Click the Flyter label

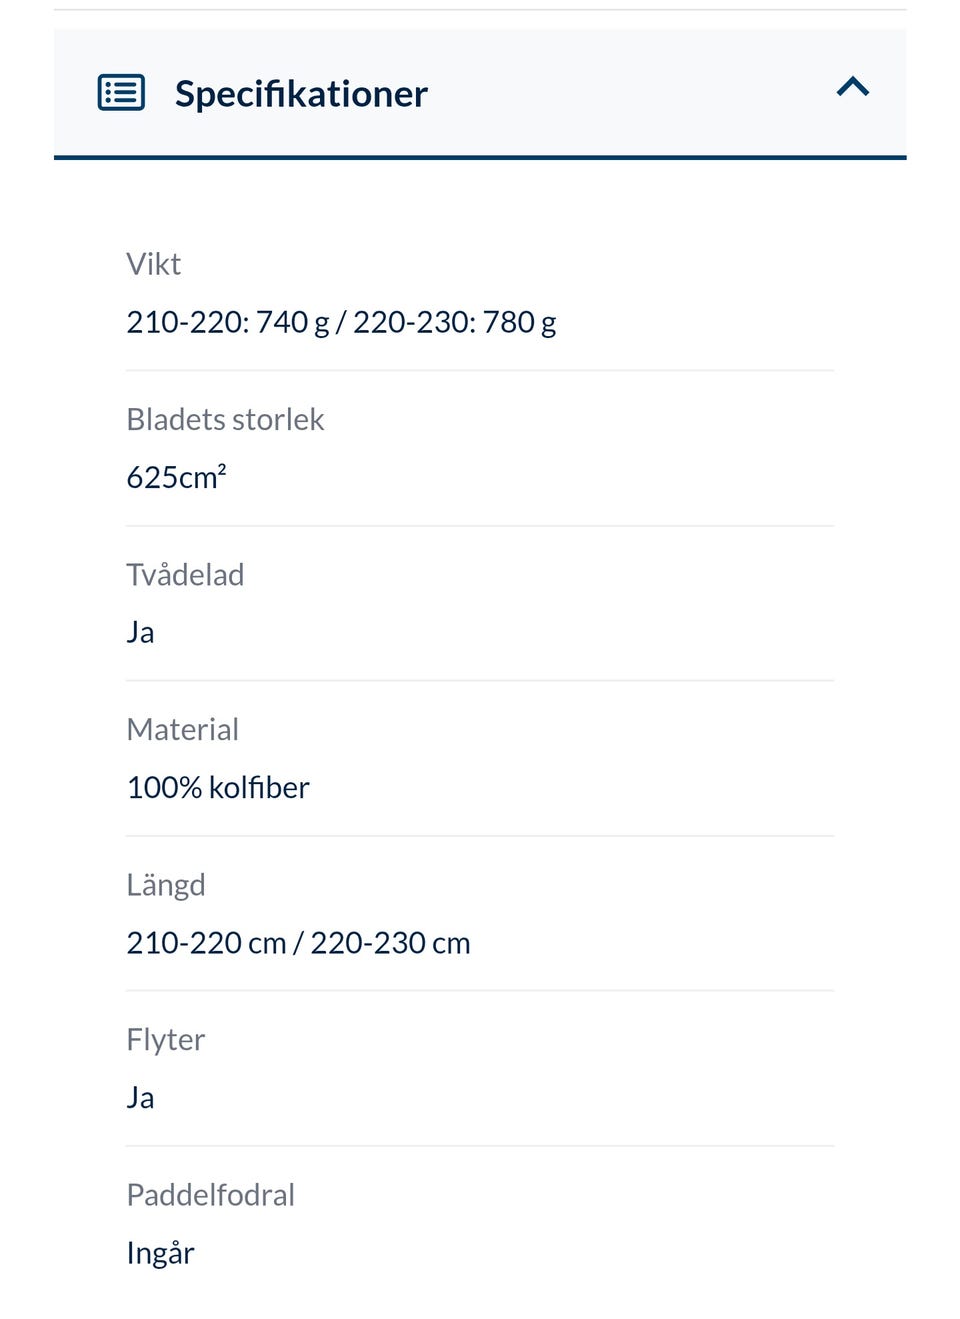click(x=165, y=1040)
